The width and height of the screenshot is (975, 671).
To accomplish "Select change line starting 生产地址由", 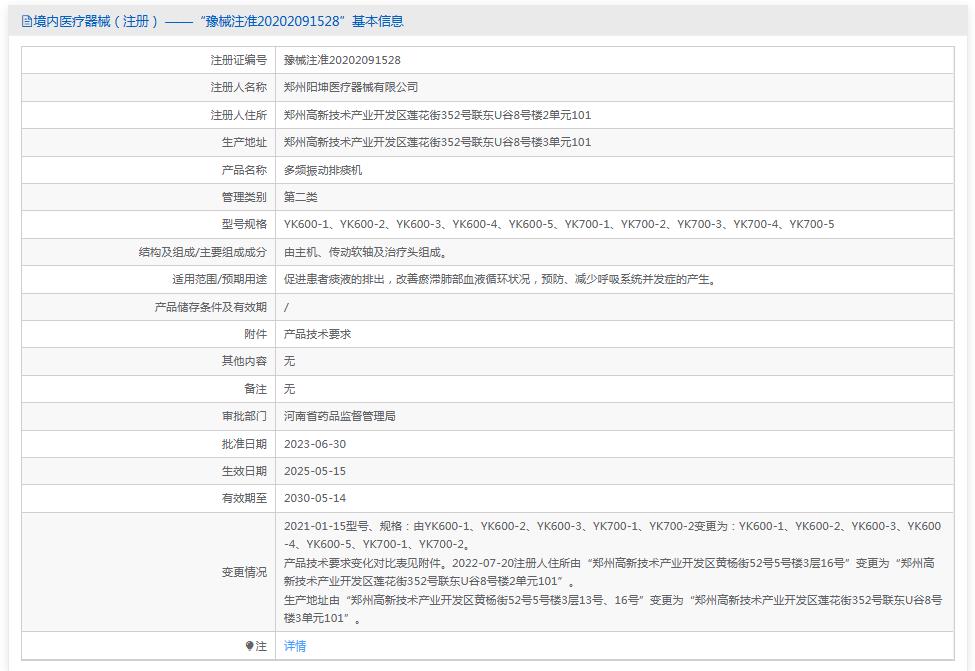I will [x=612, y=609].
